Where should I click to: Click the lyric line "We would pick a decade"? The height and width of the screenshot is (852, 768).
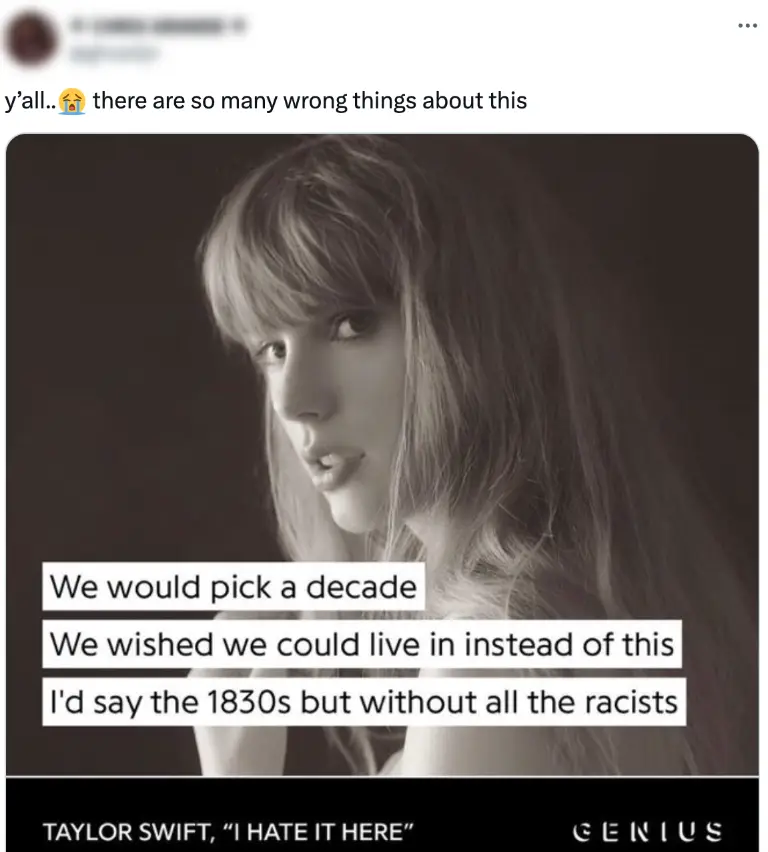233,588
